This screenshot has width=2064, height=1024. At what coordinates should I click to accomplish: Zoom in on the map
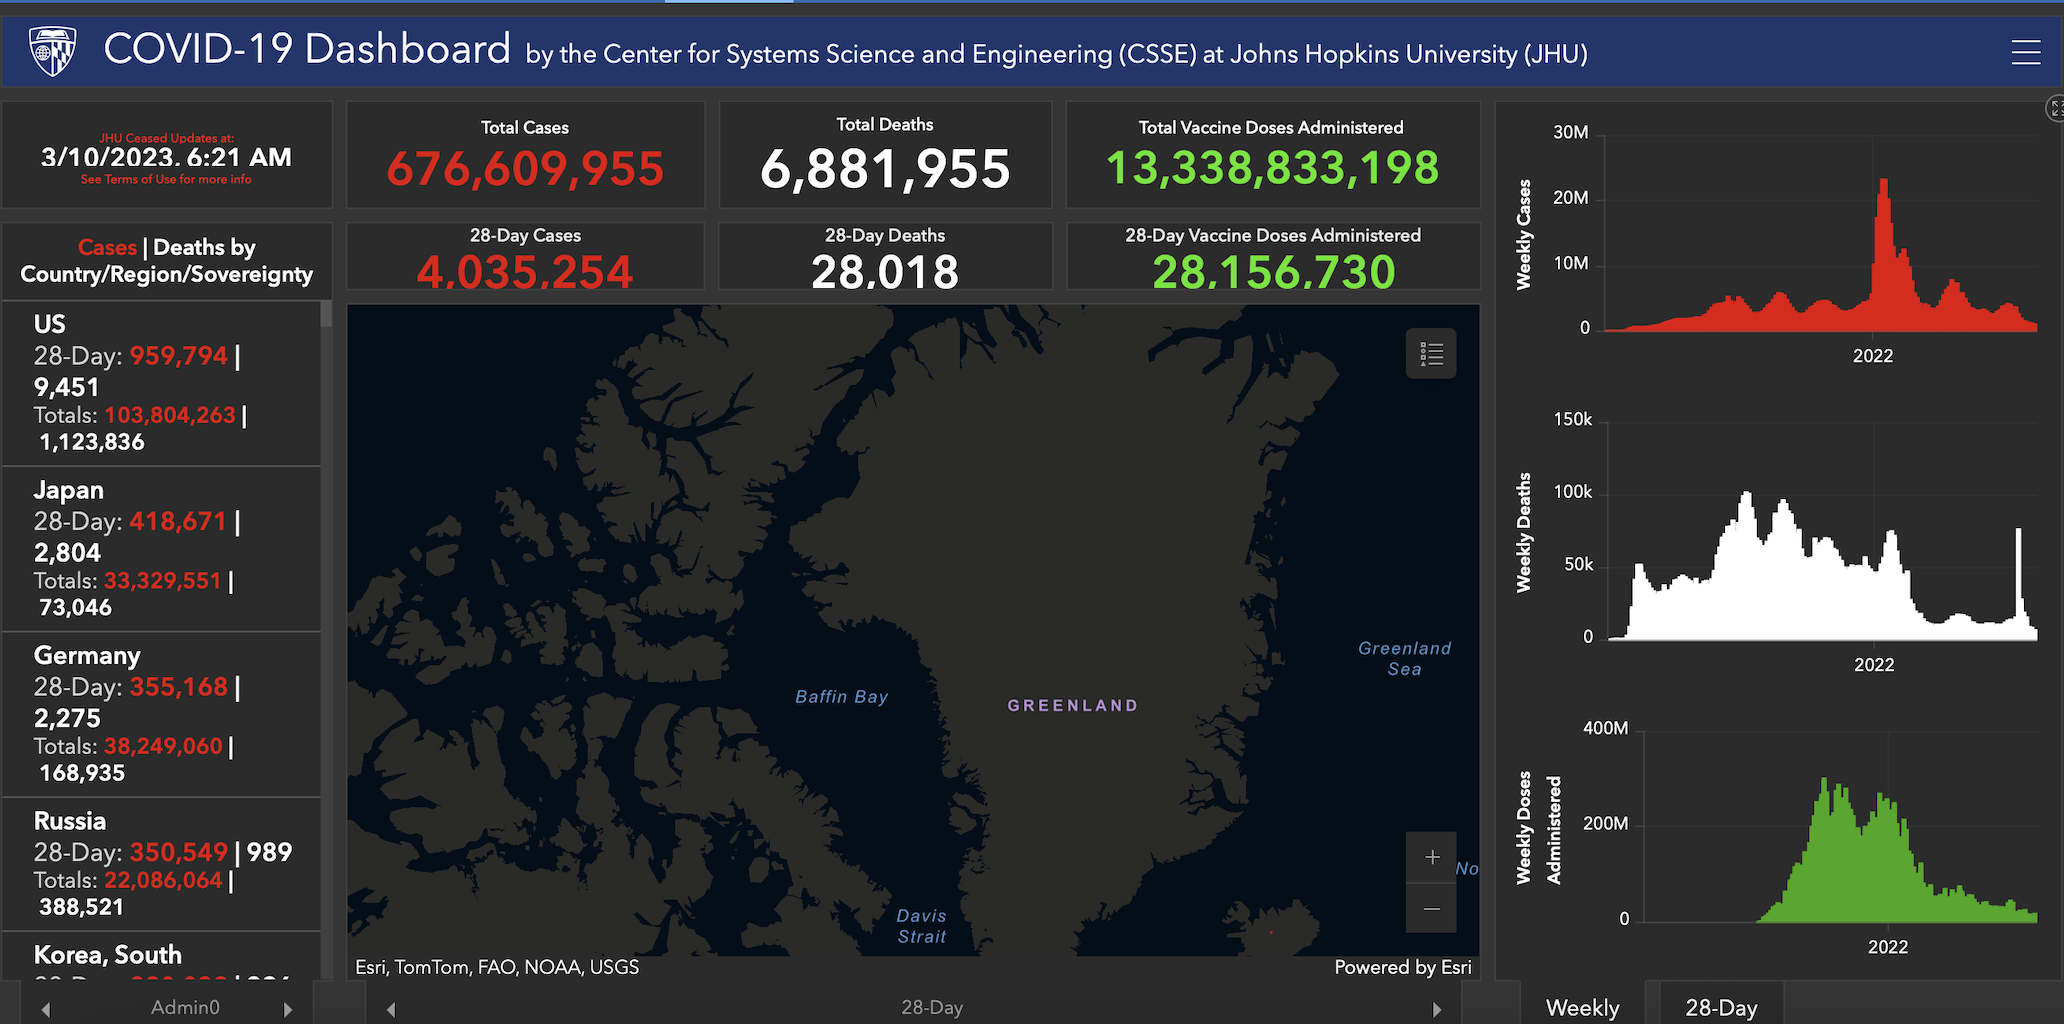1431,857
